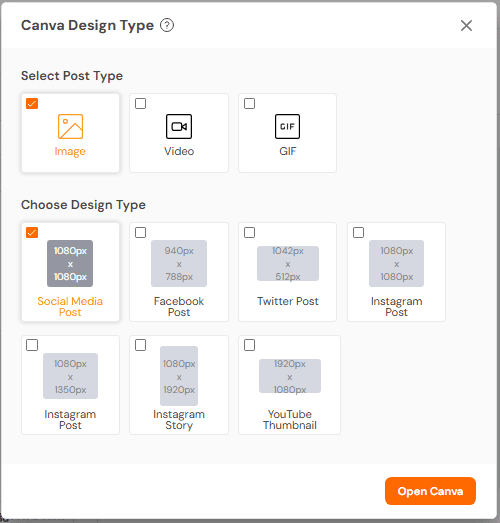500x523 pixels.
Task: Click the "Instagram Story" label
Action: tap(179, 420)
